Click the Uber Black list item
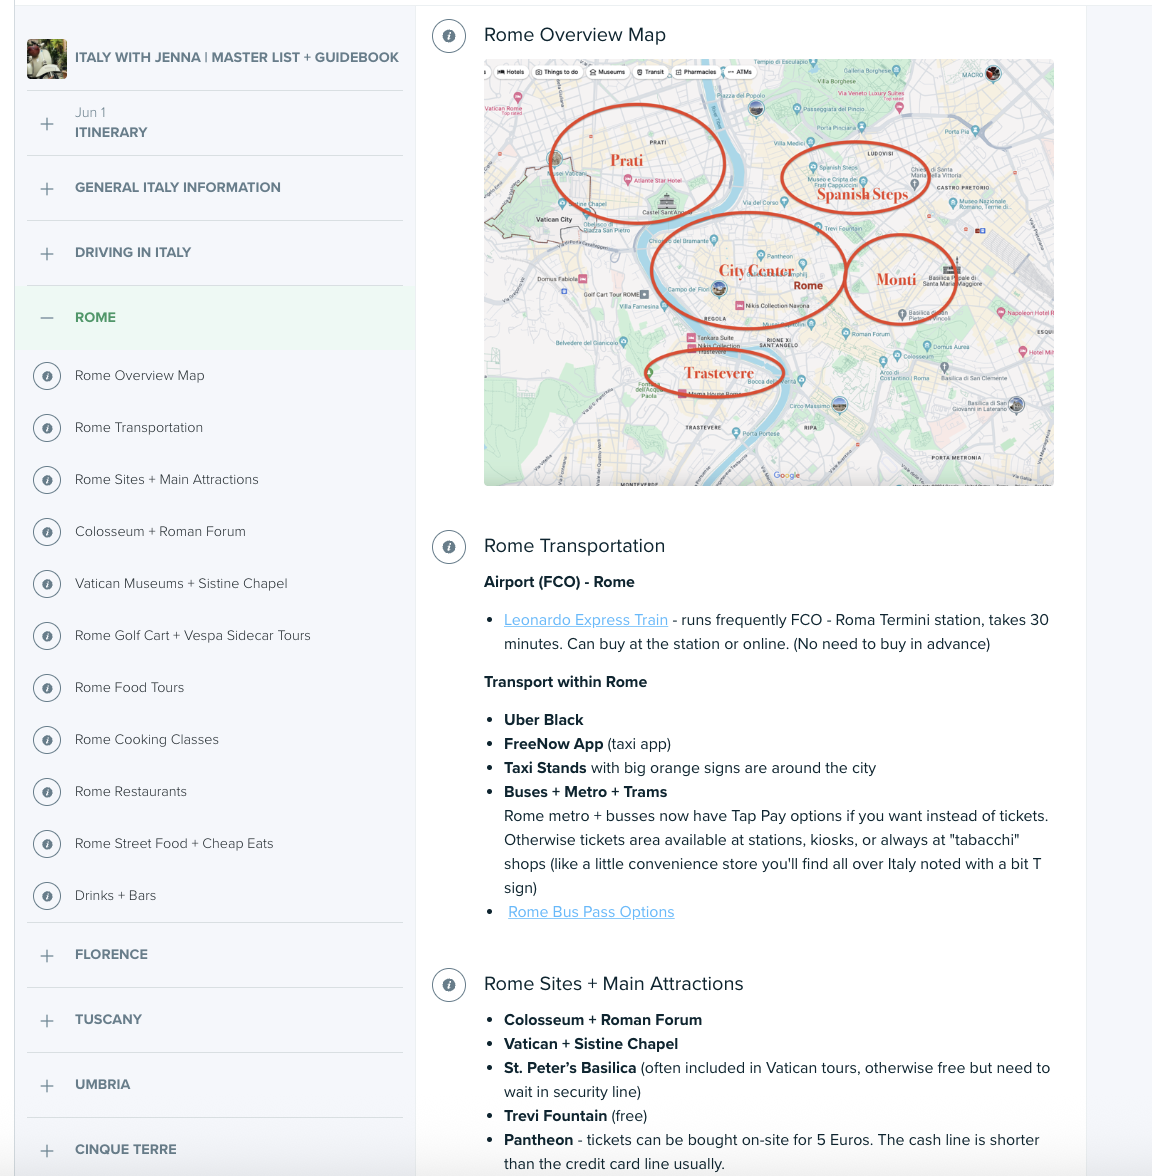The height and width of the screenshot is (1176, 1152). tap(544, 720)
